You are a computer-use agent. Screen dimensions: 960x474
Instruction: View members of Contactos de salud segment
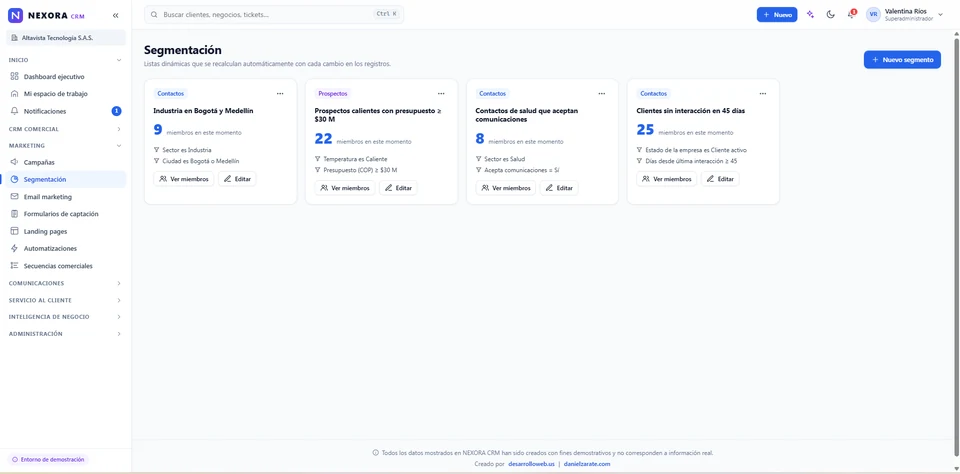[x=506, y=188]
